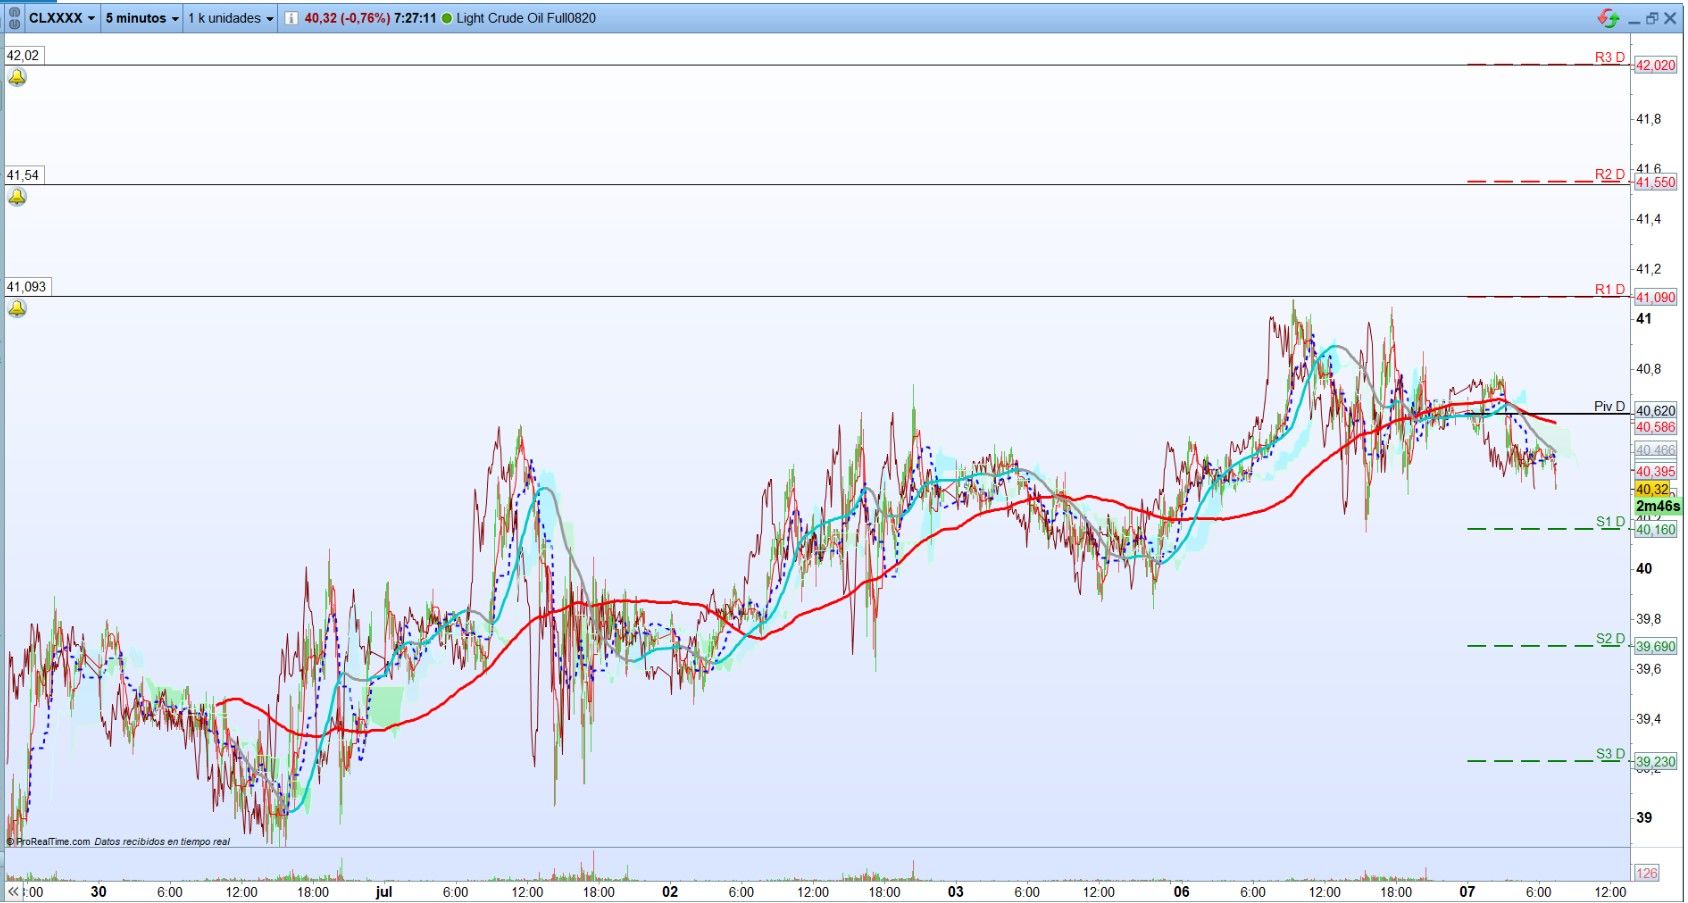Click the 42,02 alert level label
Screen dimensions: 1688x903
(x=23, y=55)
